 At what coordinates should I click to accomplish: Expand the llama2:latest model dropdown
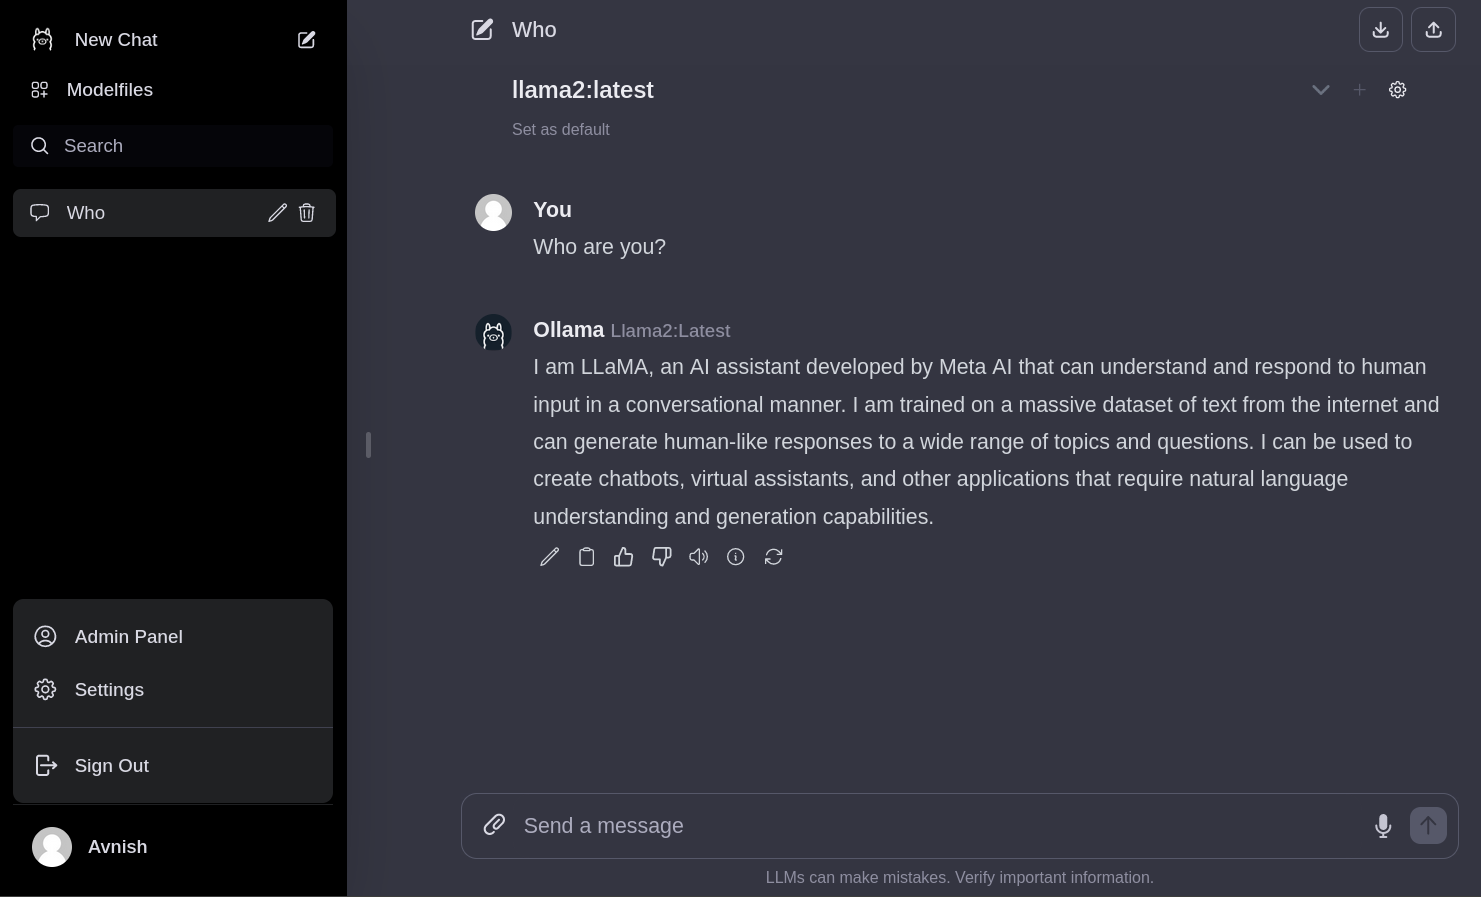pyautogui.click(x=1320, y=90)
